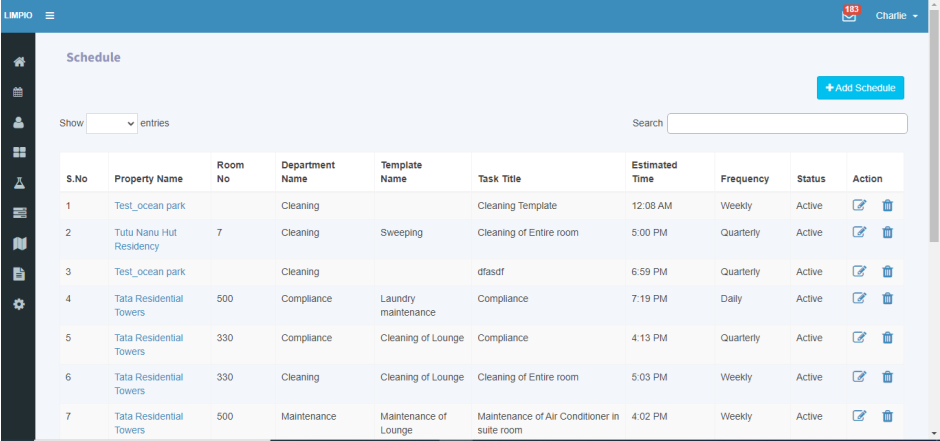
Task: Open the Show entries dropdown
Action: click(112, 123)
